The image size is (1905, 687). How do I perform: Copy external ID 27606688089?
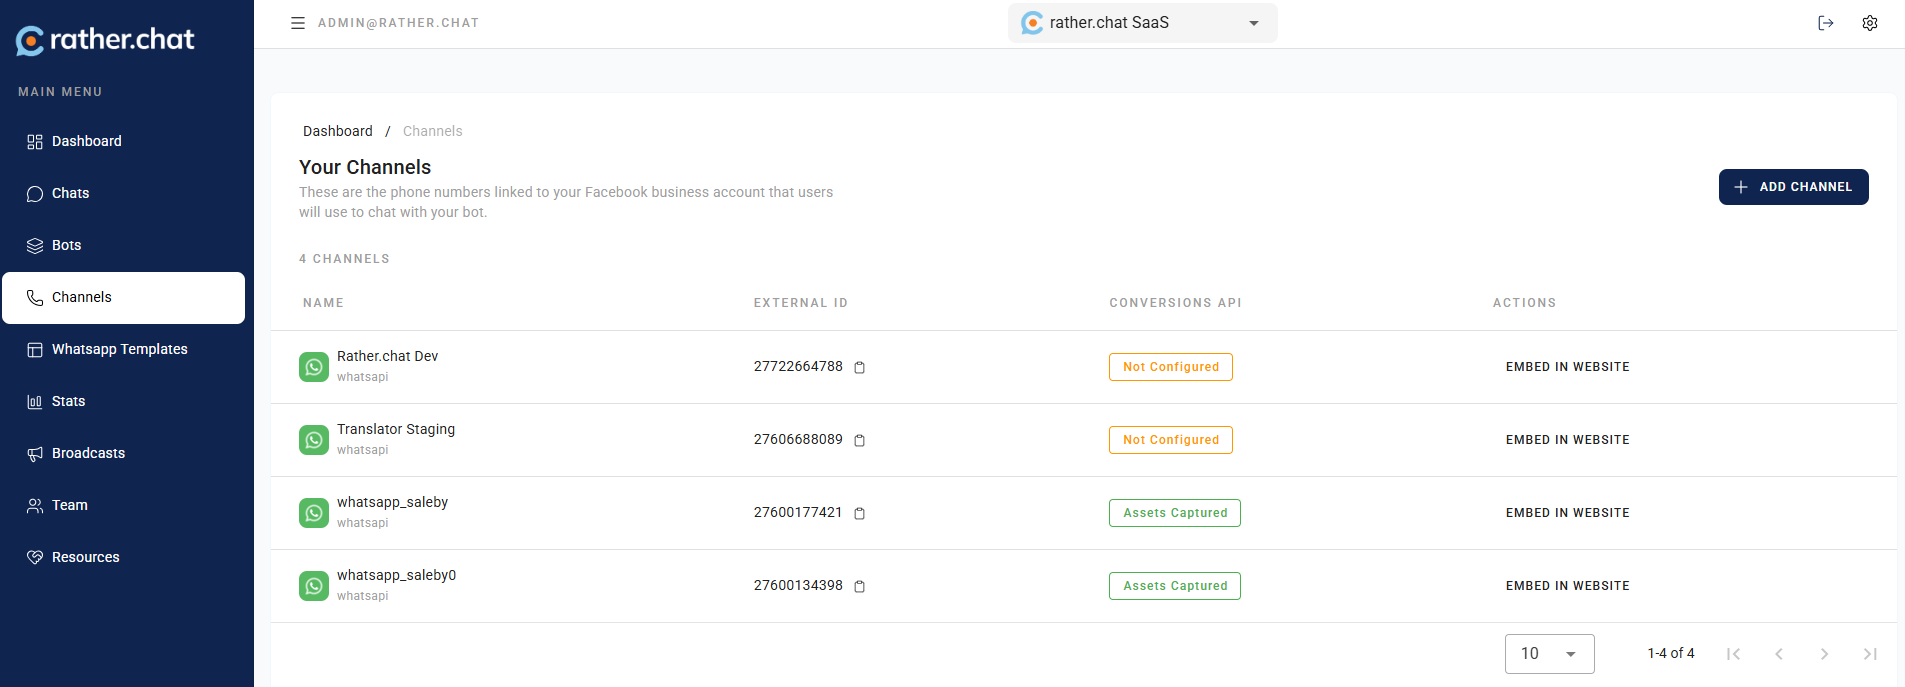(x=860, y=440)
